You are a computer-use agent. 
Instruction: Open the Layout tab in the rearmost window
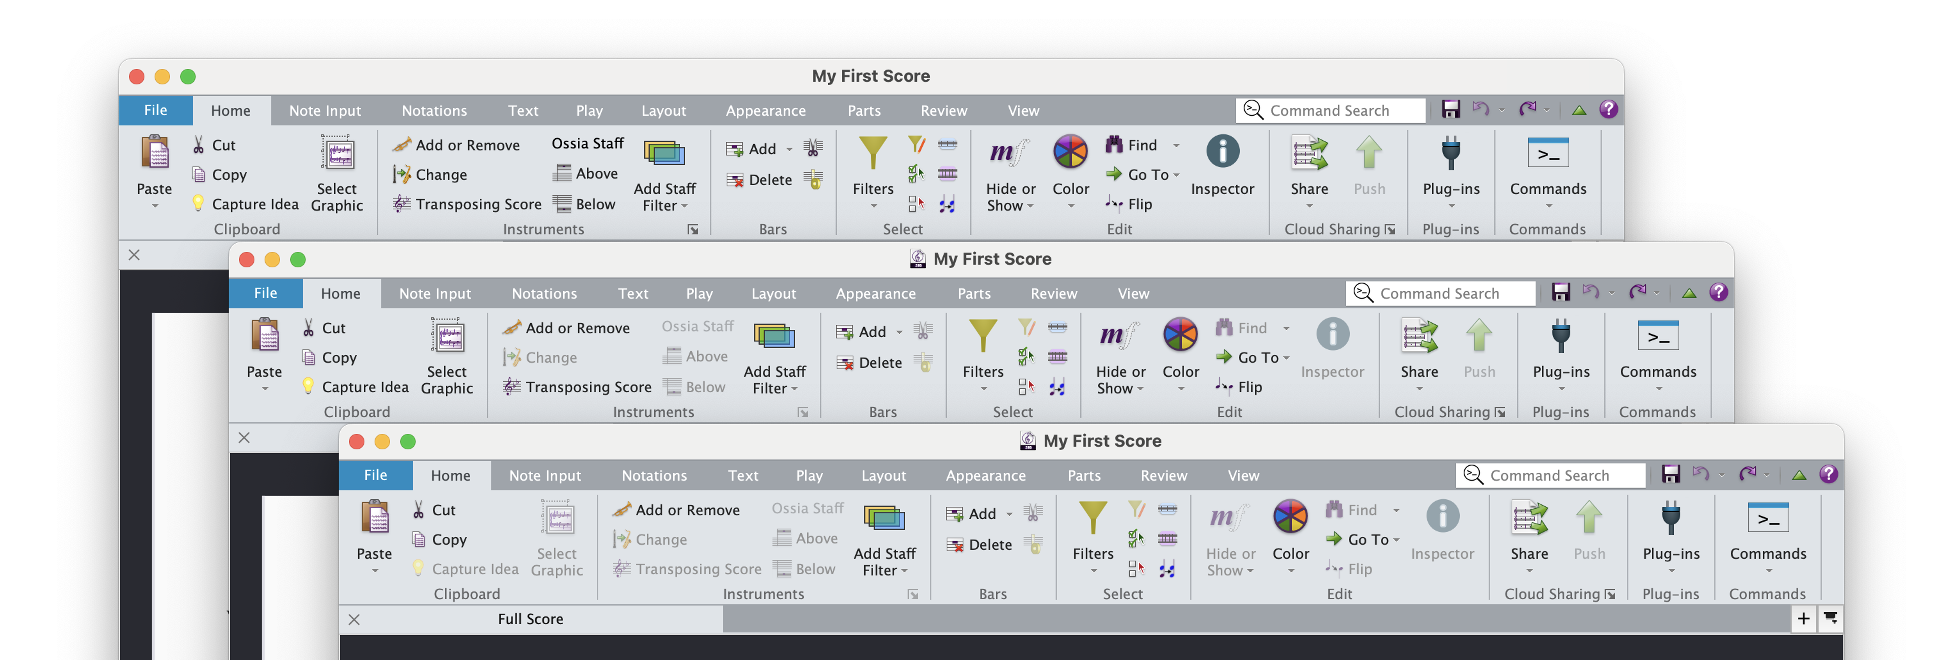tap(663, 111)
